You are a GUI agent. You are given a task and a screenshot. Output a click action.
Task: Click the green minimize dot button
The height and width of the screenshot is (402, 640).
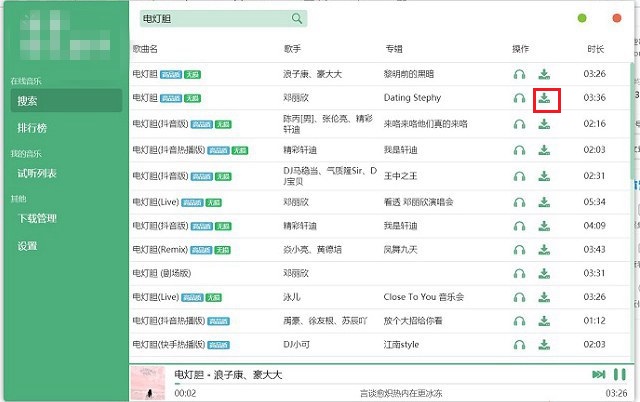click(x=582, y=18)
